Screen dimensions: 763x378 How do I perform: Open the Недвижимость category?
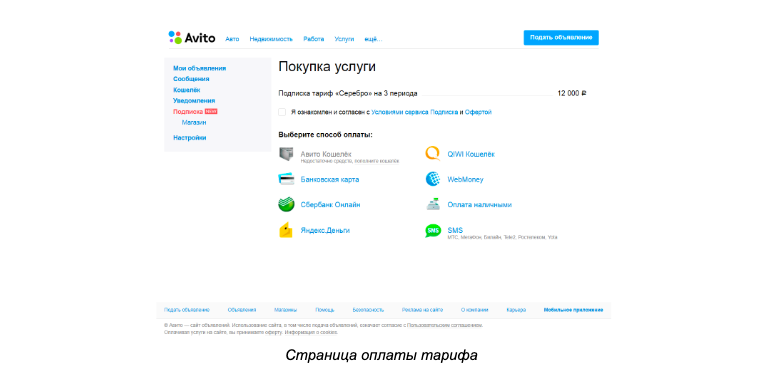click(271, 39)
